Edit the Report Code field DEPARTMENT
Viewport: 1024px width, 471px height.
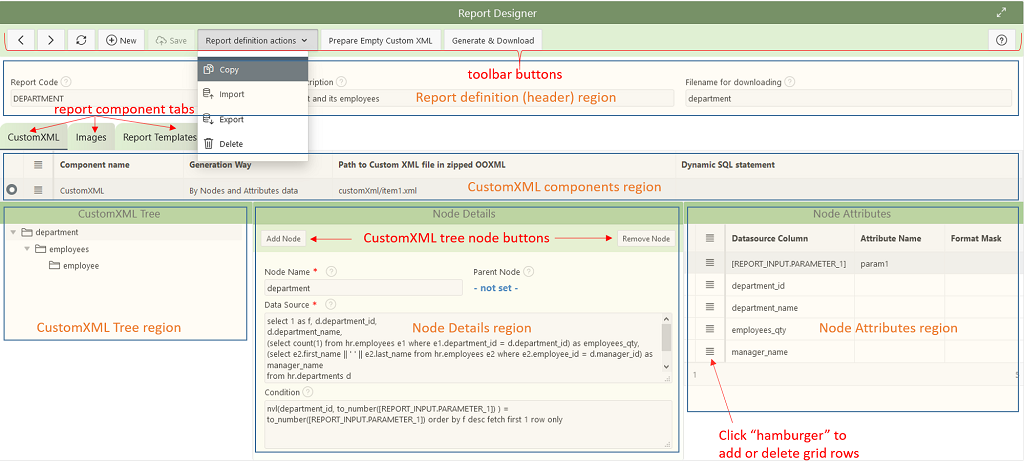tap(104, 99)
